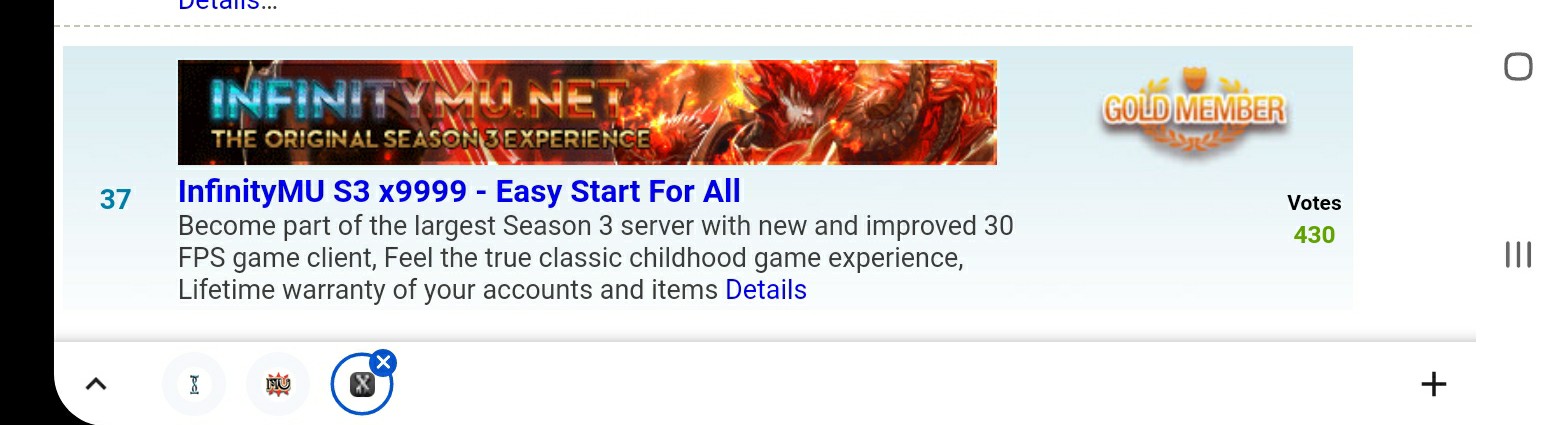This screenshot has width=1560, height=425.
Task: Close the active X tab
Action: point(383,362)
